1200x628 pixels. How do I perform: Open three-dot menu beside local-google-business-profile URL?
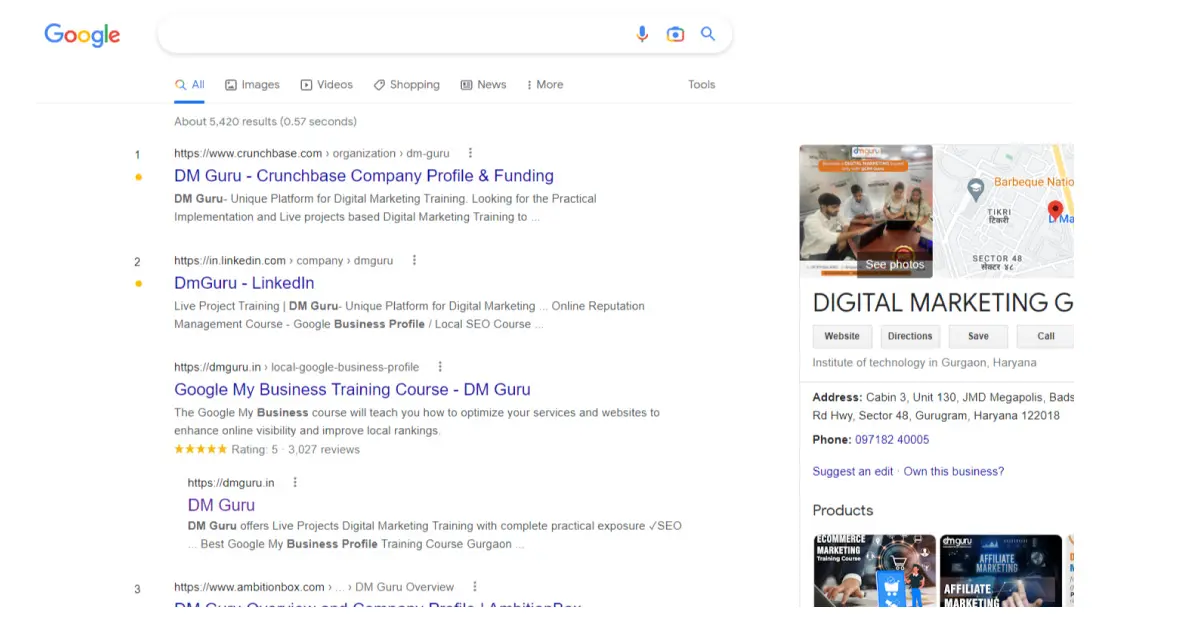[440, 367]
